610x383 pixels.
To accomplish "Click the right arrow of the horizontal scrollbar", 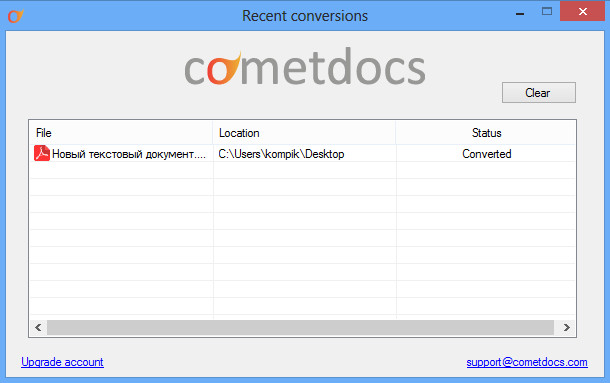I will [567, 327].
